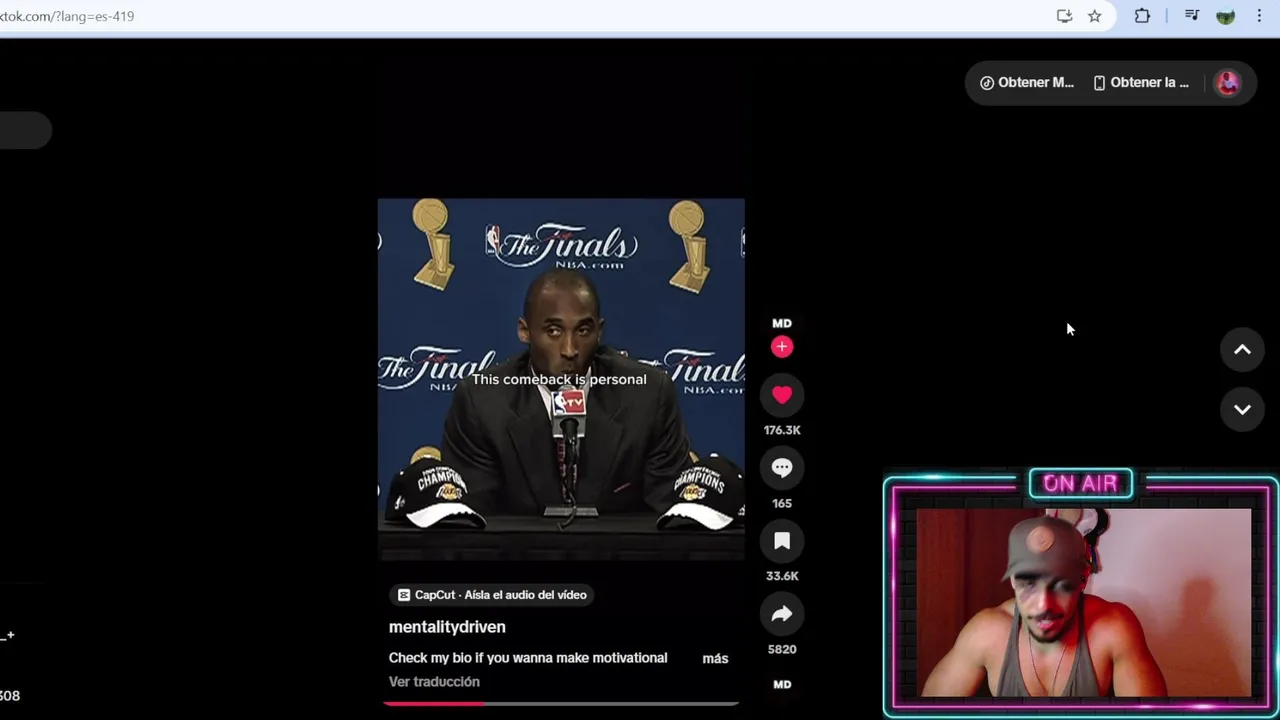Open the MD creator avatar above plus
Image resolution: width=1280 pixels, height=720 pixels.
pos(782,323)
